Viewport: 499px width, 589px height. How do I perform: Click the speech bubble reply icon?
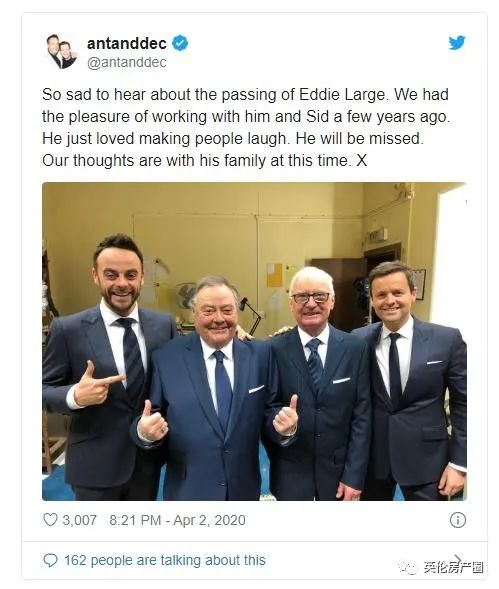[50, 560]
